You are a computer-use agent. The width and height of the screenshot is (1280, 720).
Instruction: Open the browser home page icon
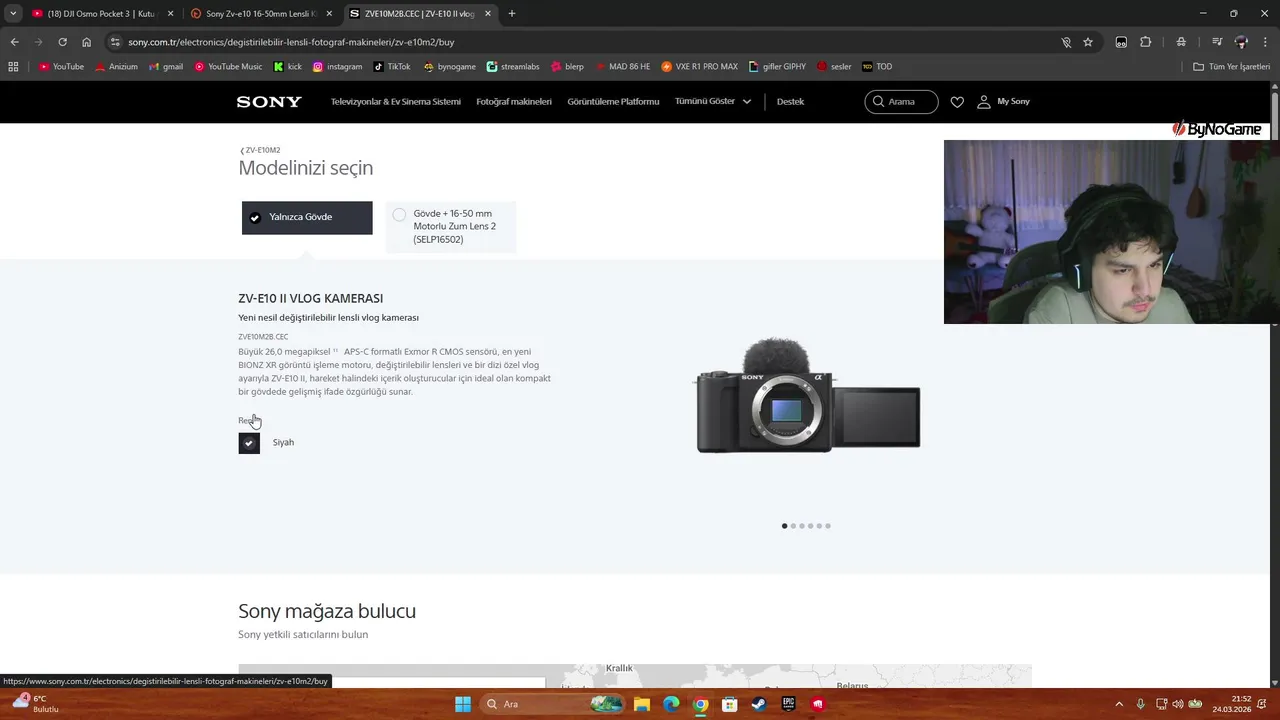click(87, 42)
